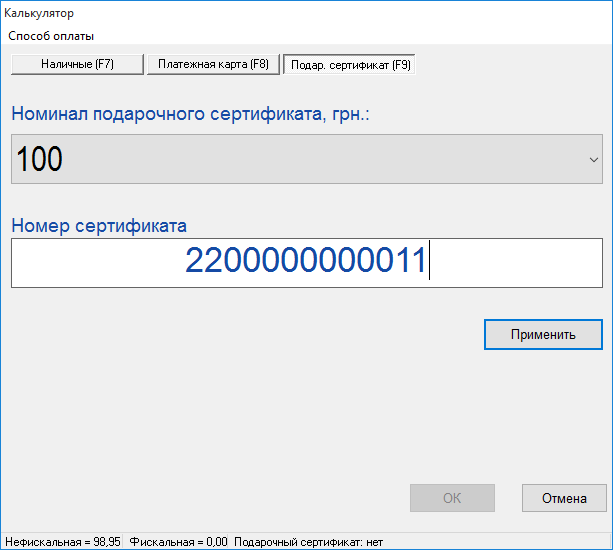The width and height of the screenshot is (613, 550).
Task: Click Фискальная = 0,00 status bar segment
Action: click(x=179, y=541)
